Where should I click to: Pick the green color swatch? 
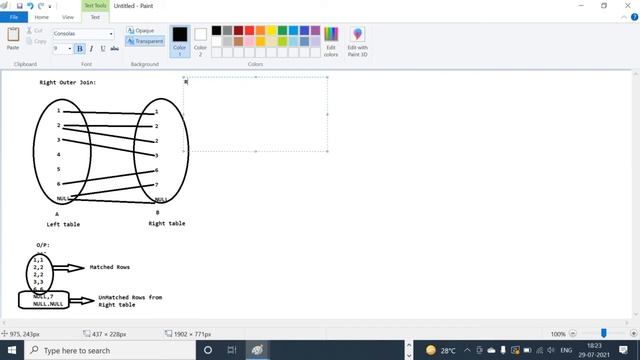(282, 30)
